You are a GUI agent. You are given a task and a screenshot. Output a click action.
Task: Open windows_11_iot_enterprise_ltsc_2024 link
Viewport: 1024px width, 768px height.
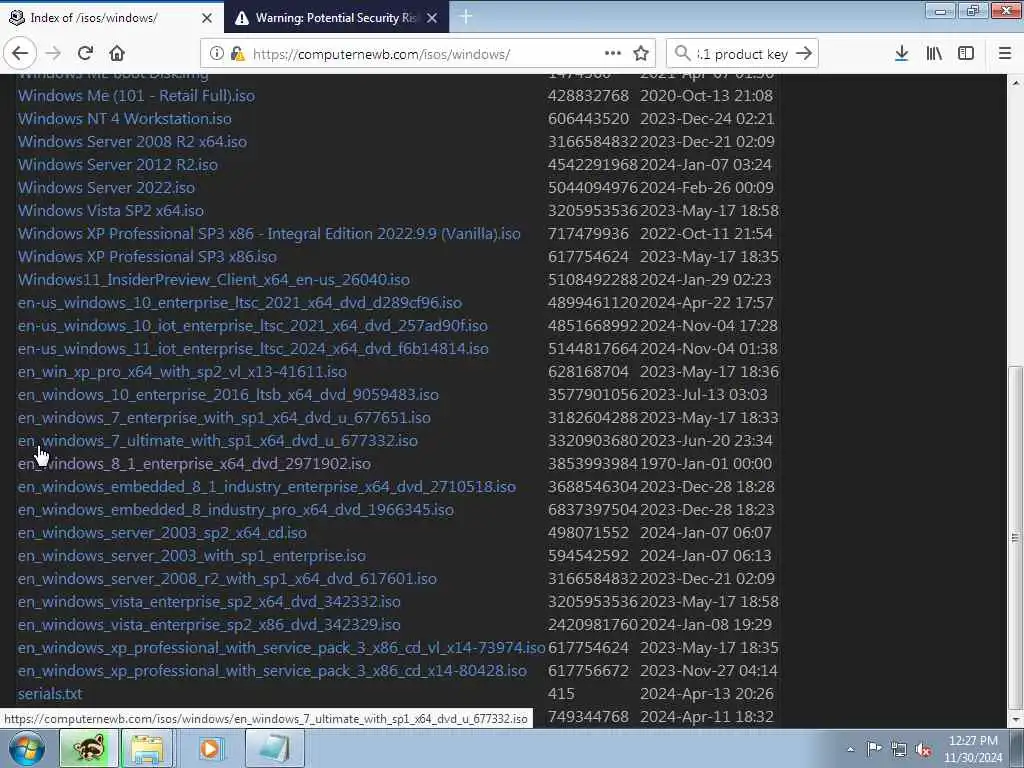[x=253, y=349]
